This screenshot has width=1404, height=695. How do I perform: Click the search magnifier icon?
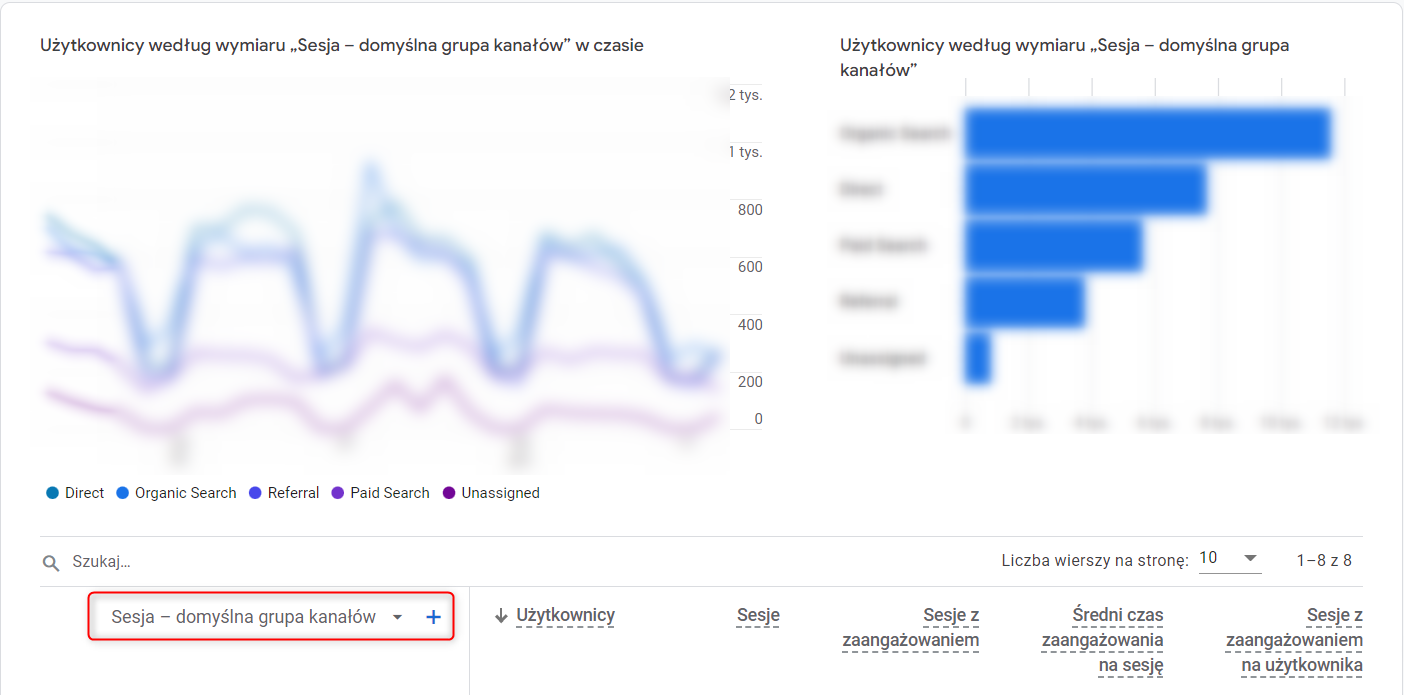[x=51, y=563]
